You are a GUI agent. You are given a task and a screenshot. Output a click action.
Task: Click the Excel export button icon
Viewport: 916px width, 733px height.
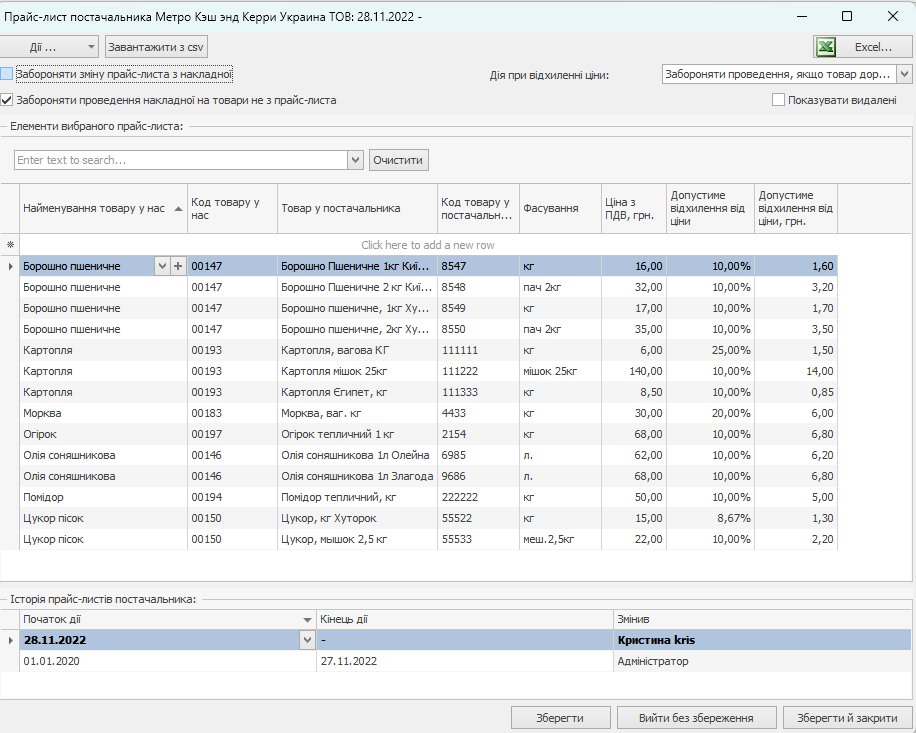click(x=827, y=47)
